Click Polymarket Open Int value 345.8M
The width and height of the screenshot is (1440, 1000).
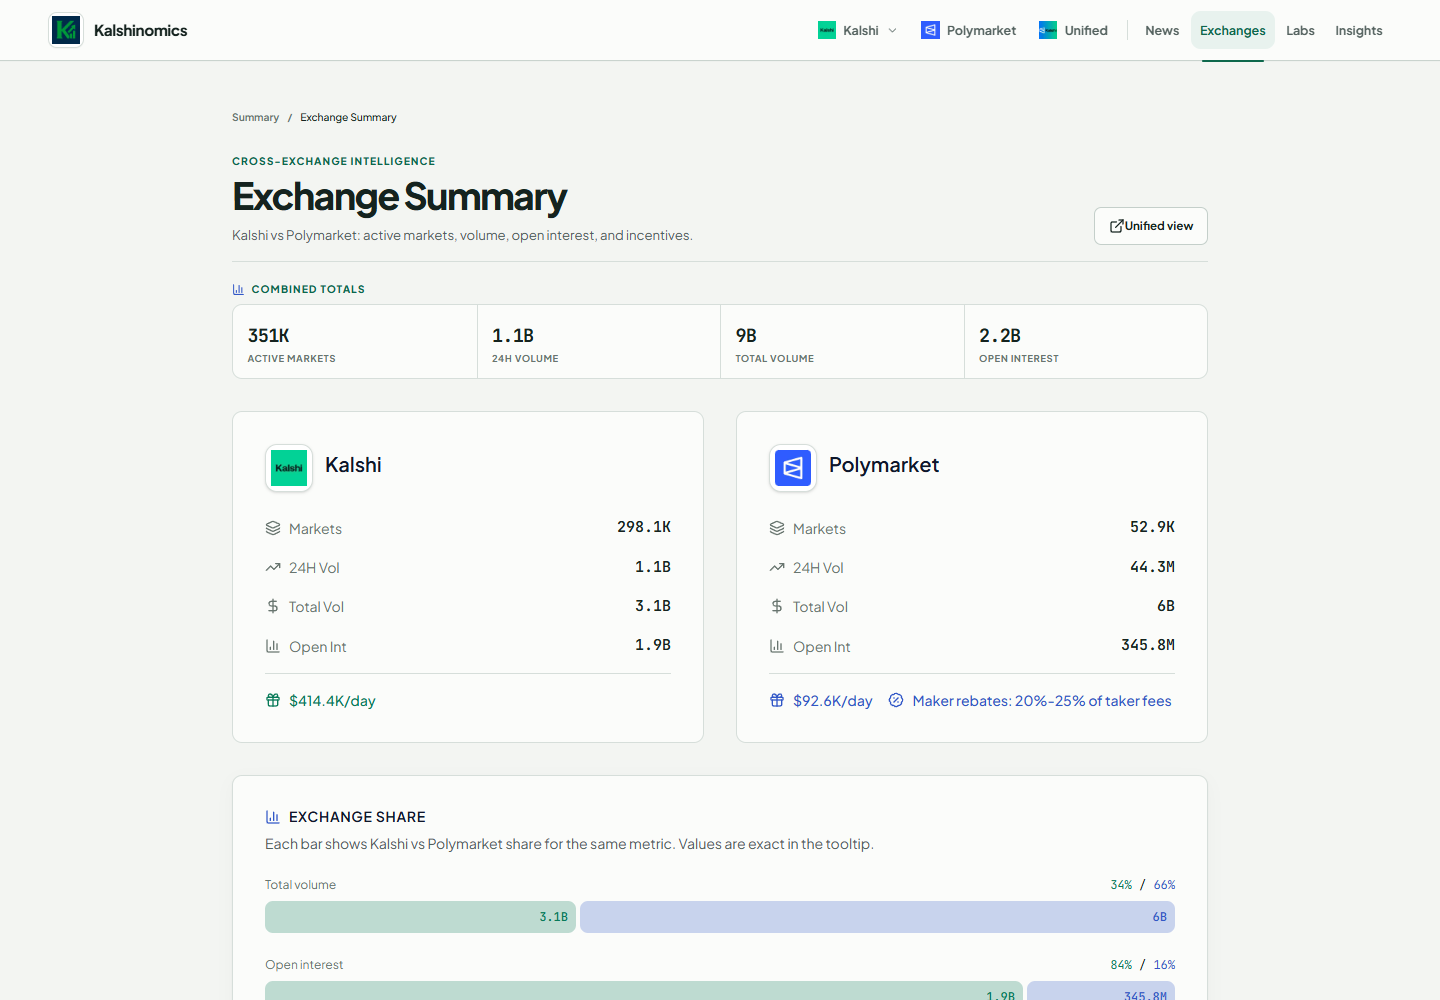tap(1148, 645)
